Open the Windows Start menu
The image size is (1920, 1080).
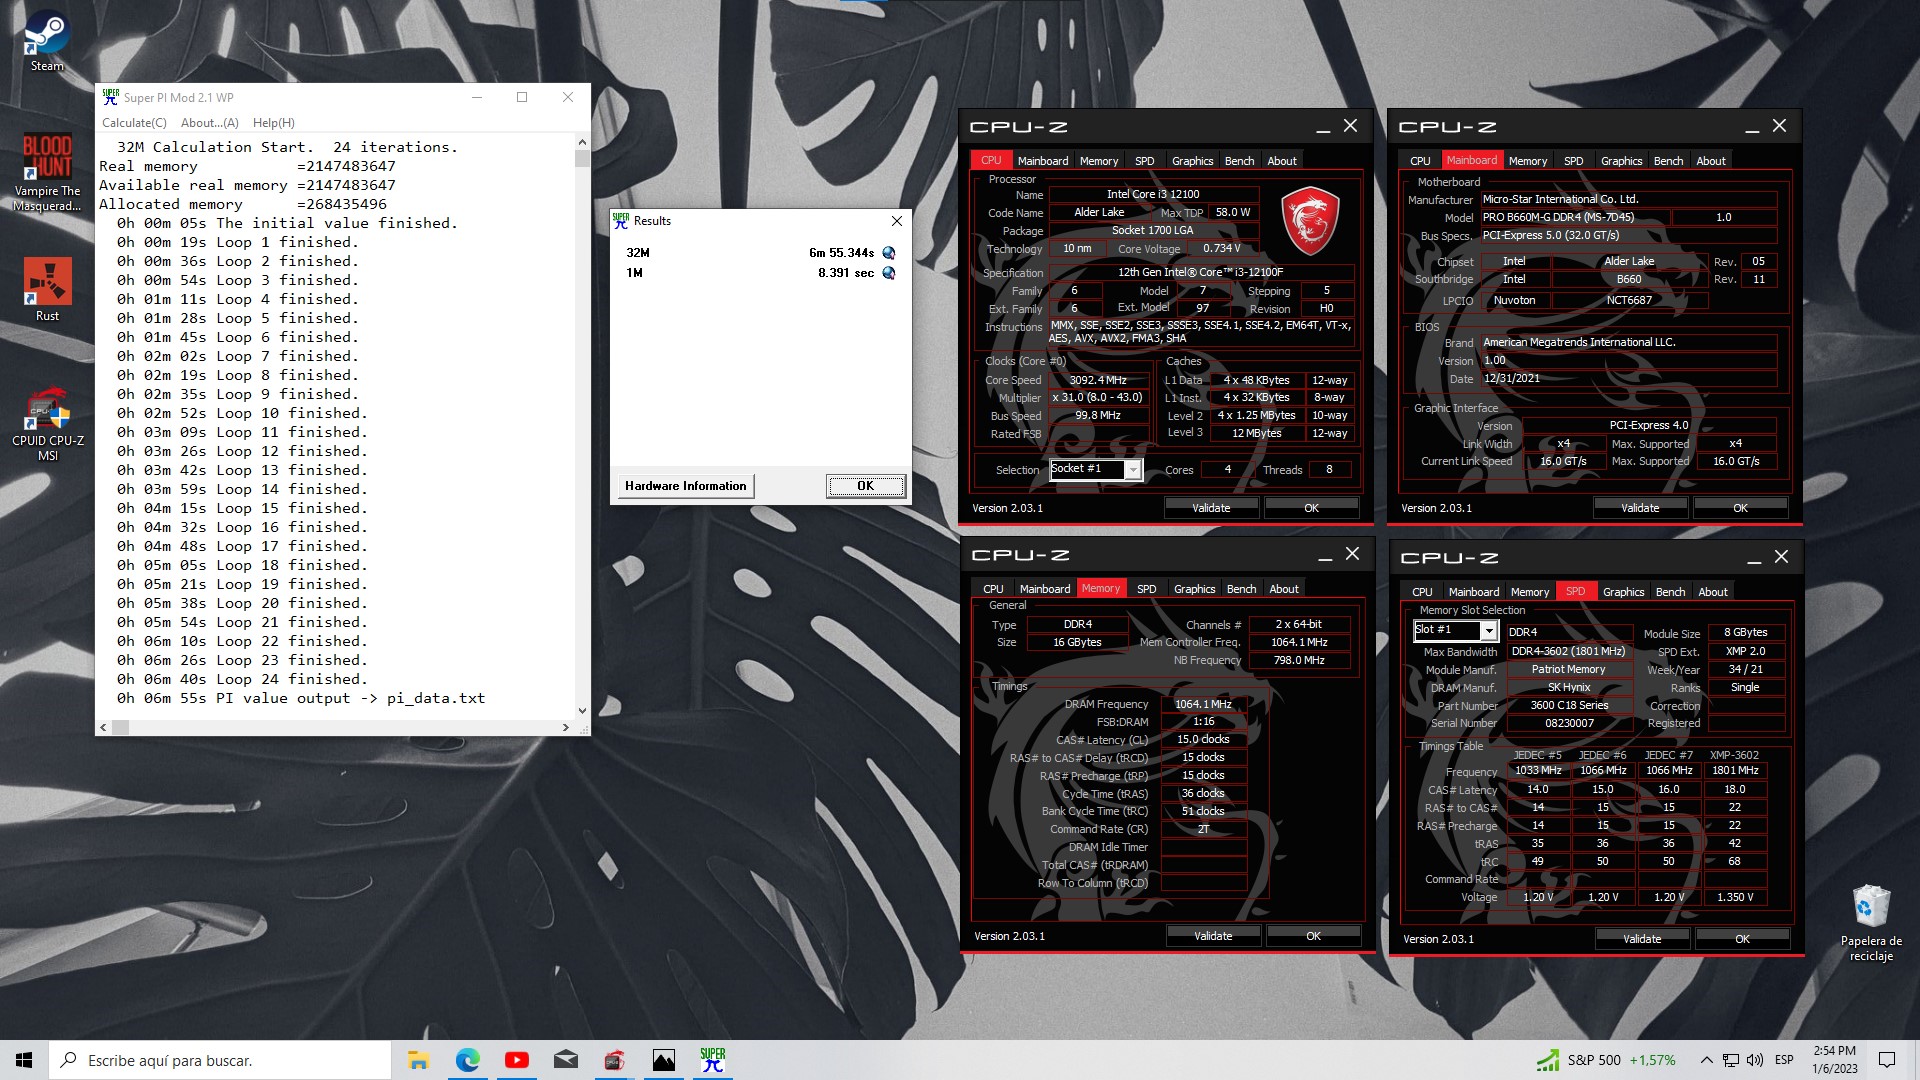tap(24, 1060)
